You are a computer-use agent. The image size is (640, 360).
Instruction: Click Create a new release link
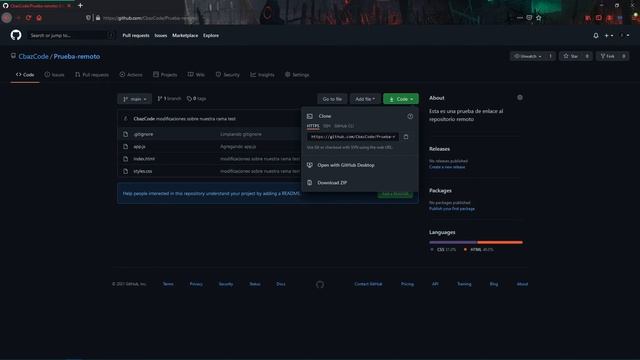point(447,167)
